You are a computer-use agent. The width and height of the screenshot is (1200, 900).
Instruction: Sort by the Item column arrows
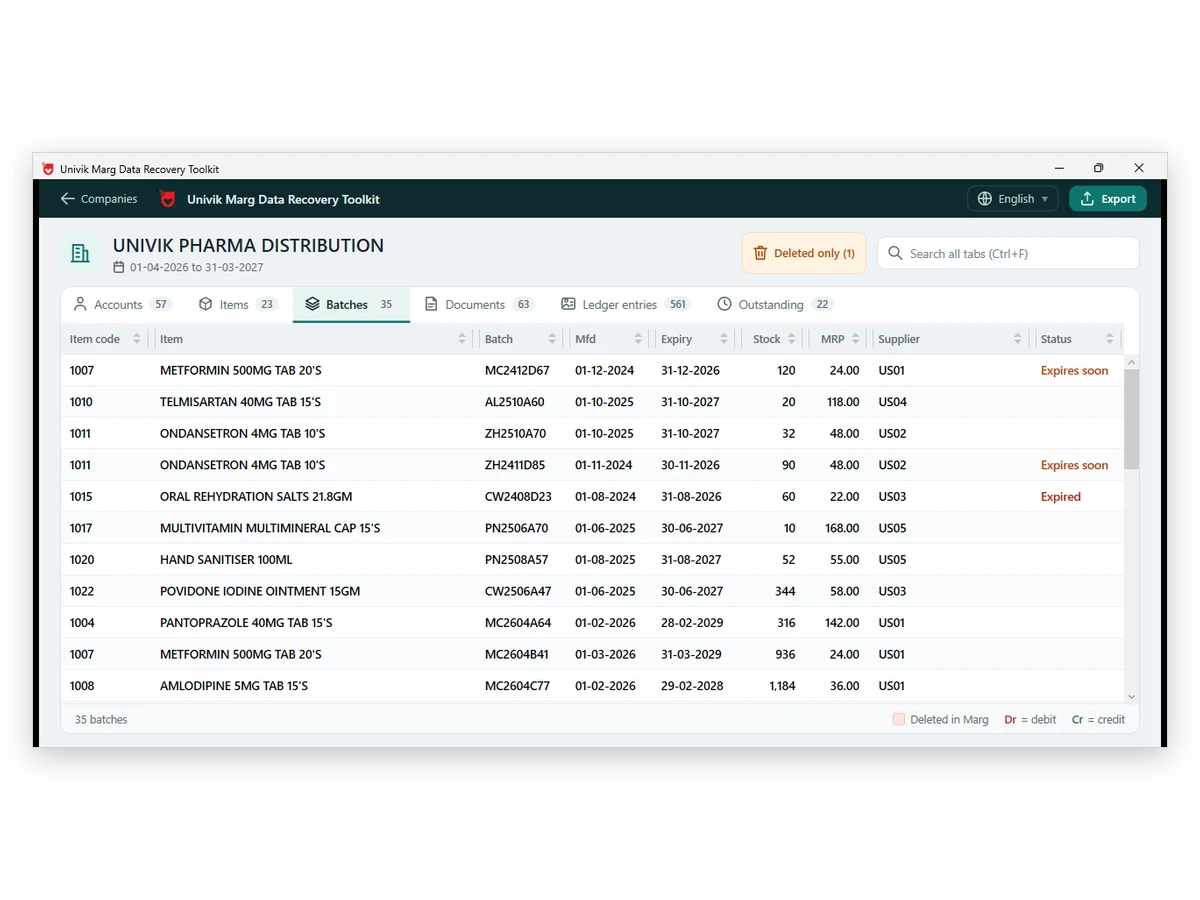point(462,339)
